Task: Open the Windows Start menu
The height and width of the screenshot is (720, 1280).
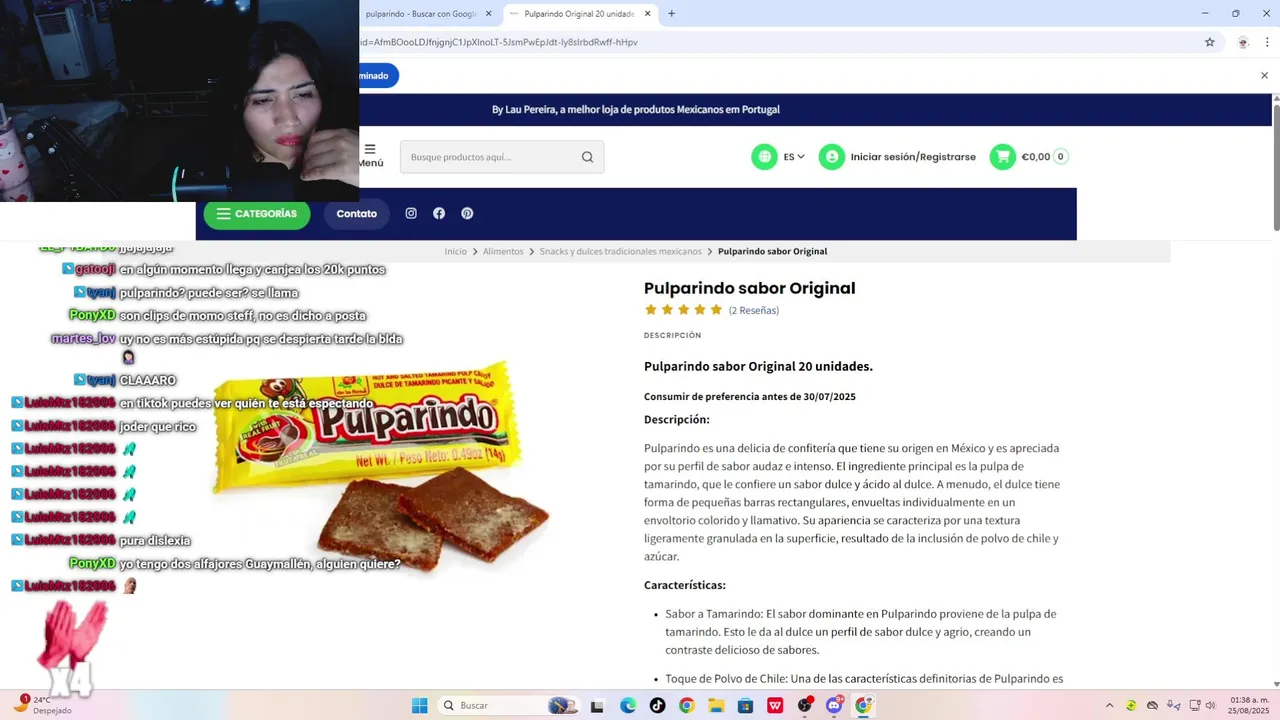Action: (420, 705)
